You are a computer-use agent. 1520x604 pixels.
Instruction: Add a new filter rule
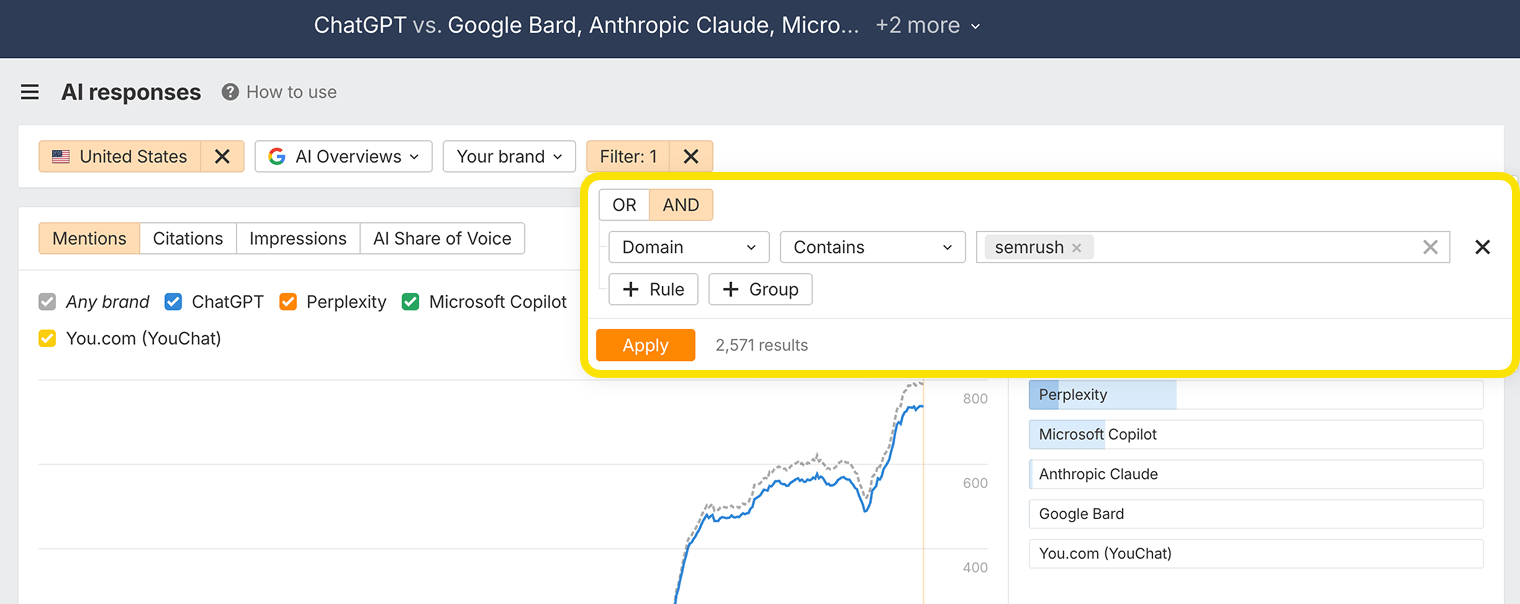(x=653, y=289)
